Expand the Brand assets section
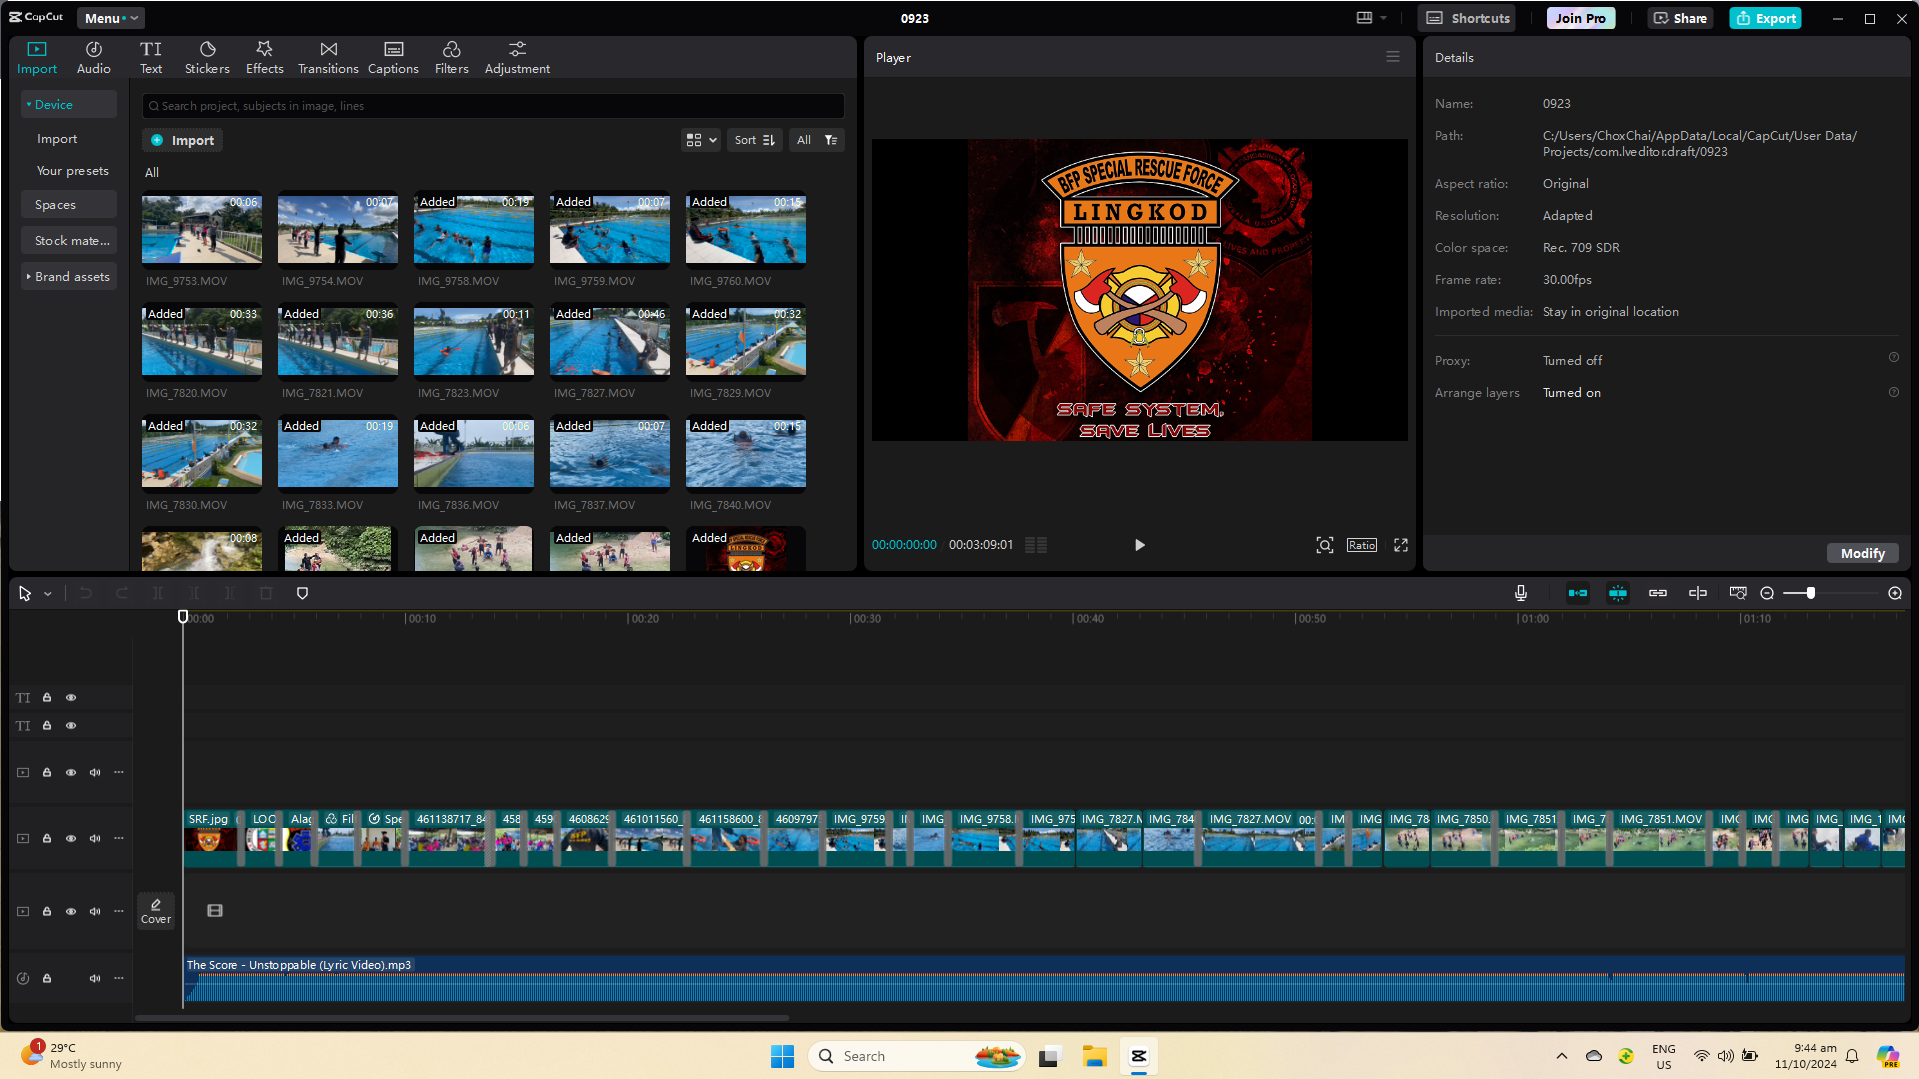Screen dimensions: 1919x1079 [68, 276]
